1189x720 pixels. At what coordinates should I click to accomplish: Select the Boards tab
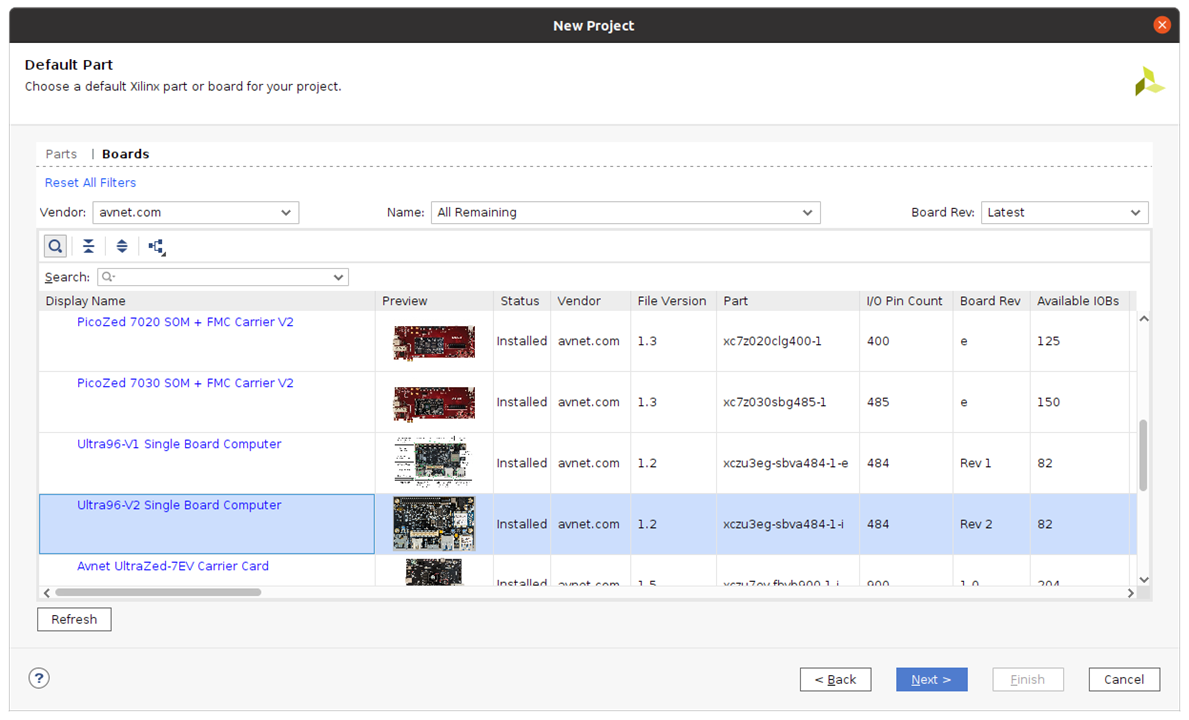pyautogui.click(x=126, y=154)
